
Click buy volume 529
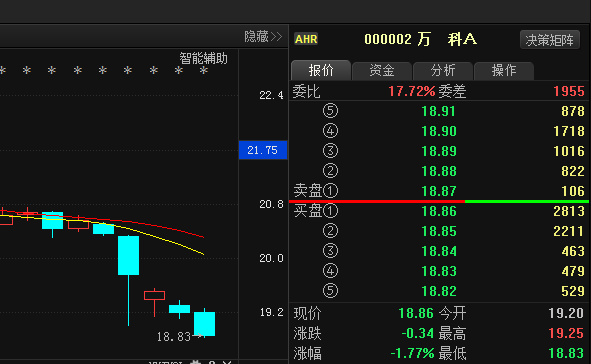(573, 291)
